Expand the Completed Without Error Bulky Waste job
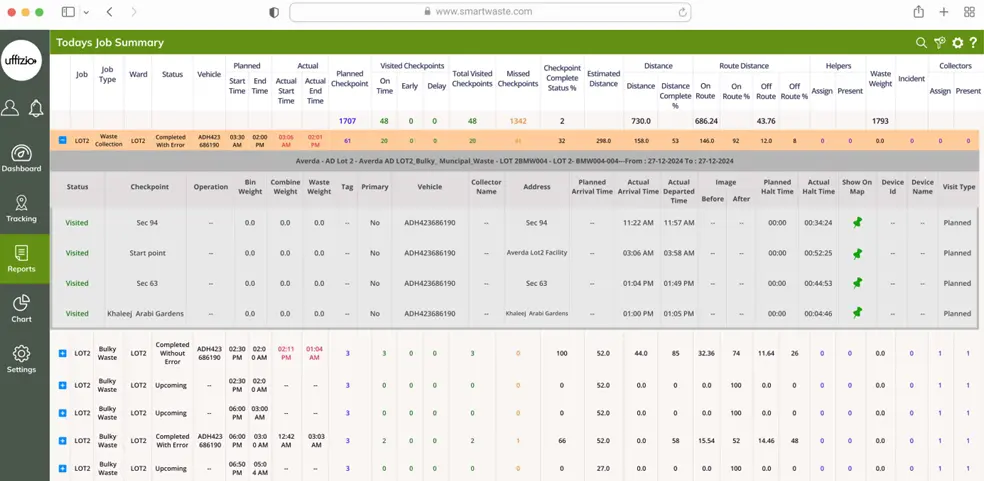The width and height of the screenshot is (984, 481). pyautogui.click(x=62, y=354)
